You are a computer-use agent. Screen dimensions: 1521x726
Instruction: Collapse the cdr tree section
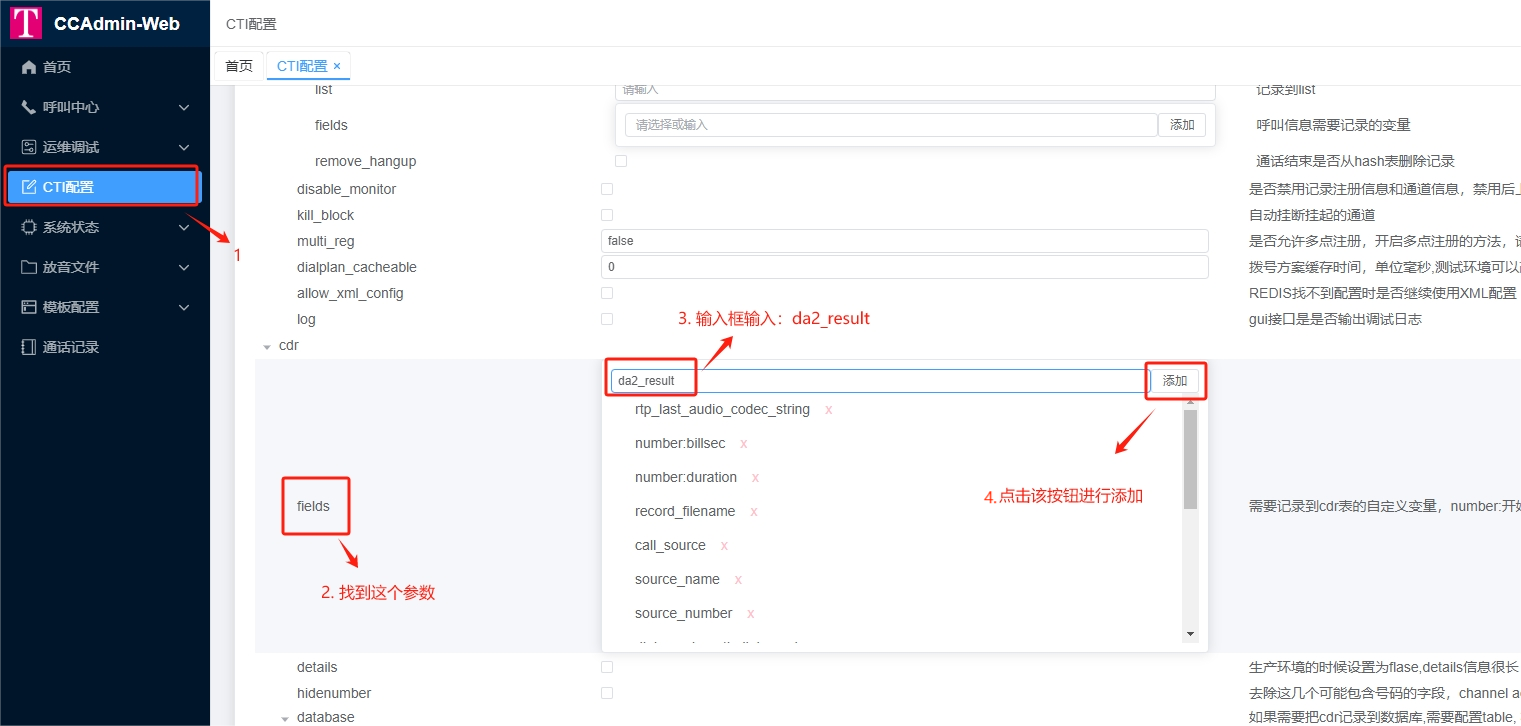pyautogui.click(x=266, y=345)
